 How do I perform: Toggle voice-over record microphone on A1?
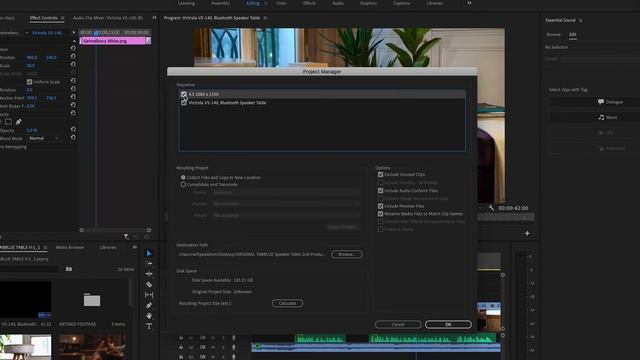[233, 338]
